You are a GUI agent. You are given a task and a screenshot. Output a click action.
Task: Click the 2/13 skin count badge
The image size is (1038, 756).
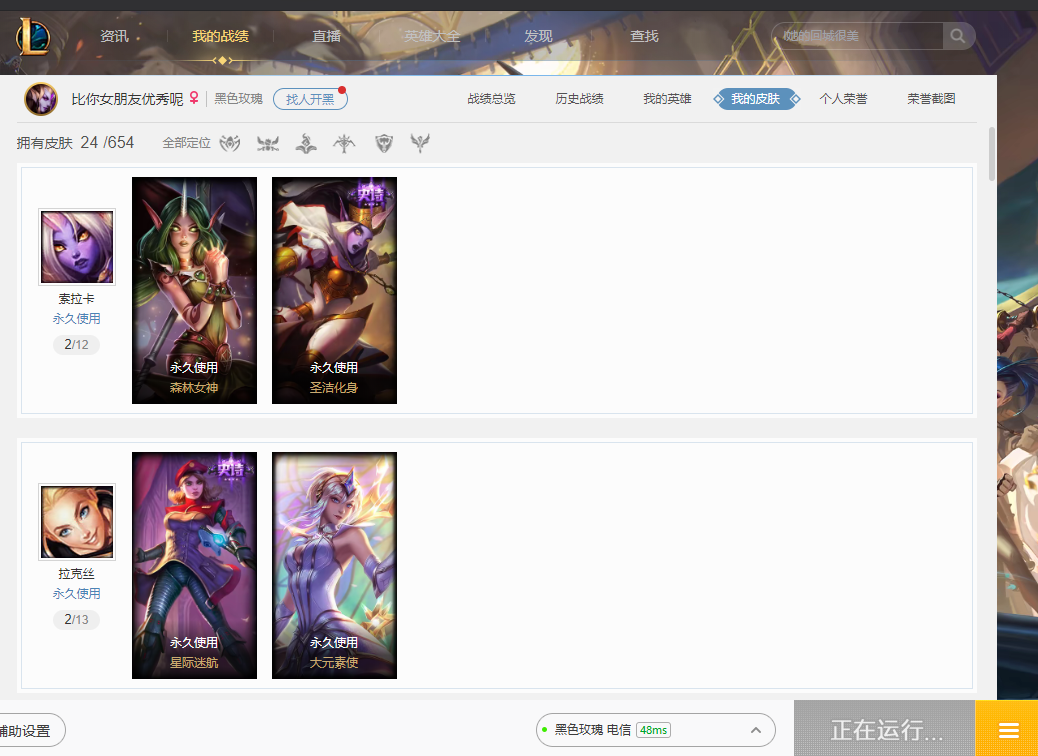click(77, 620)
